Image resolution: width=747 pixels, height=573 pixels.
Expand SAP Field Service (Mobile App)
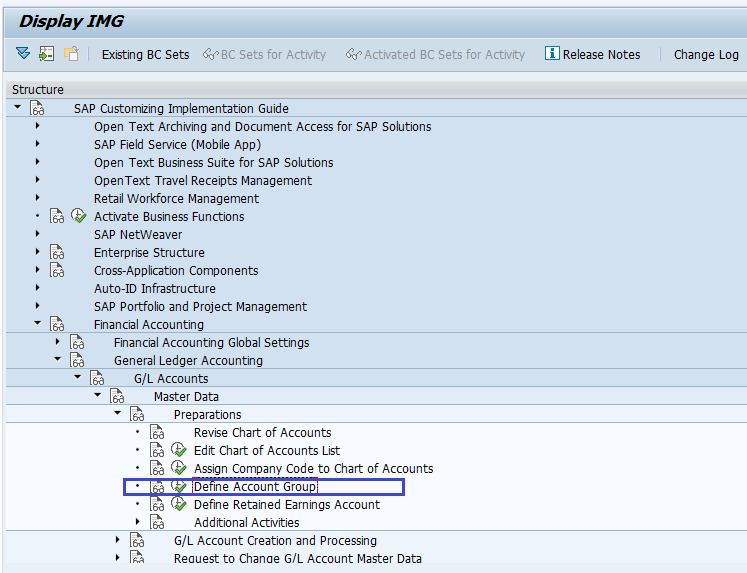[x=38, y=144]
